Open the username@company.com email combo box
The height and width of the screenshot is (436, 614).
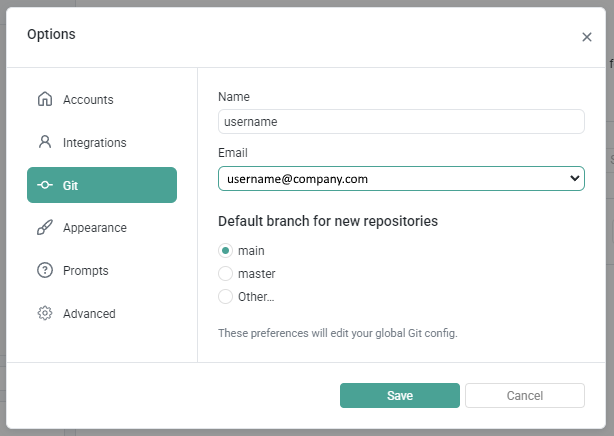[401, 179]
